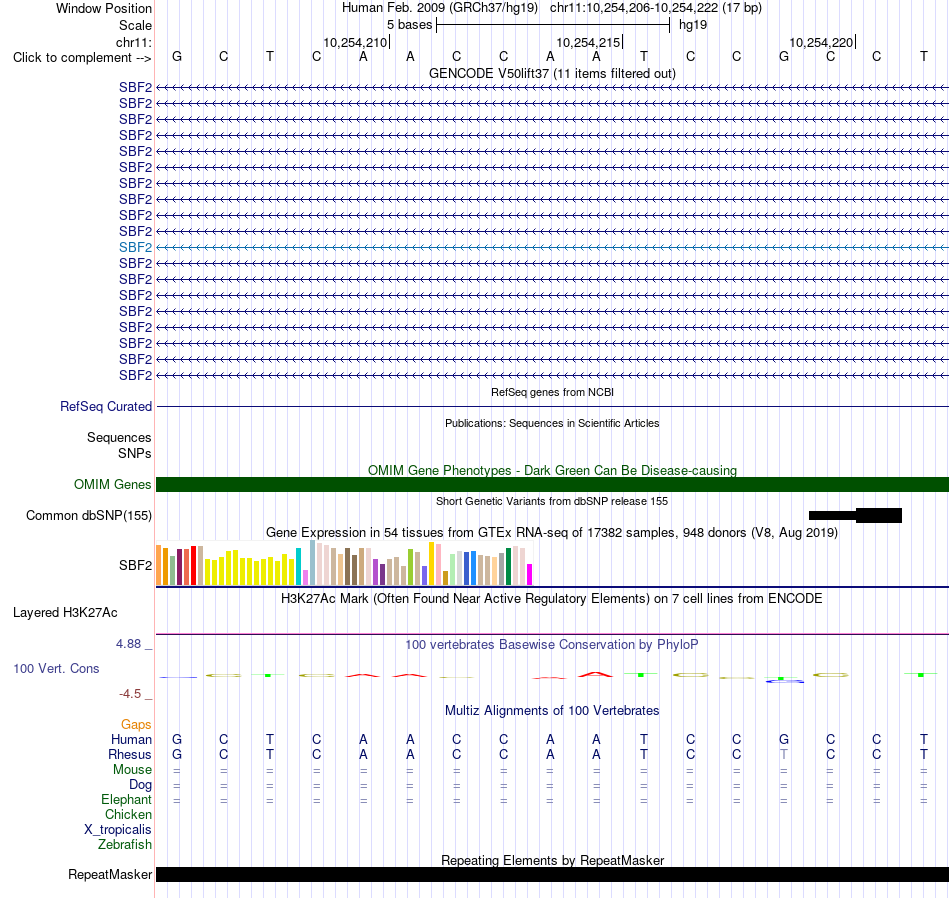Click the SBF2 label beside GTEx bar chart
The height and width of the screenshot is (898, 950).
click(135, 565)
